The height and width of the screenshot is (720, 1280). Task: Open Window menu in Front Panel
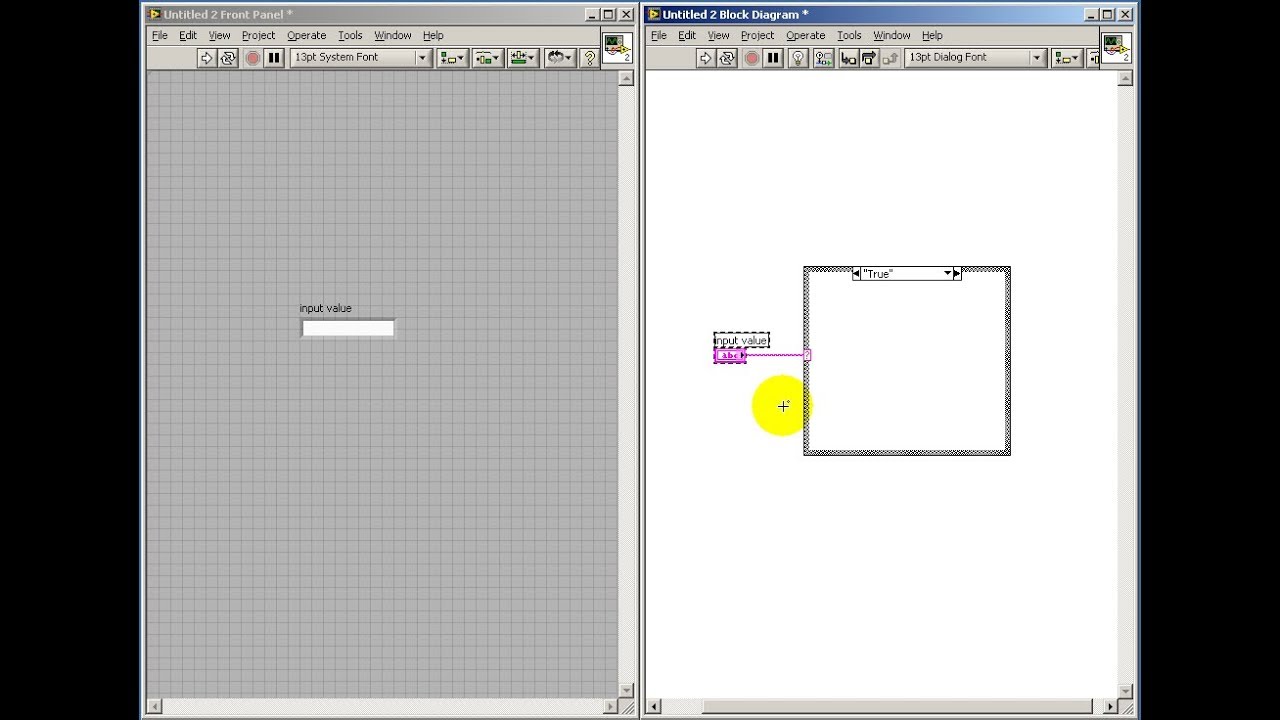click(x=393, y=35)
